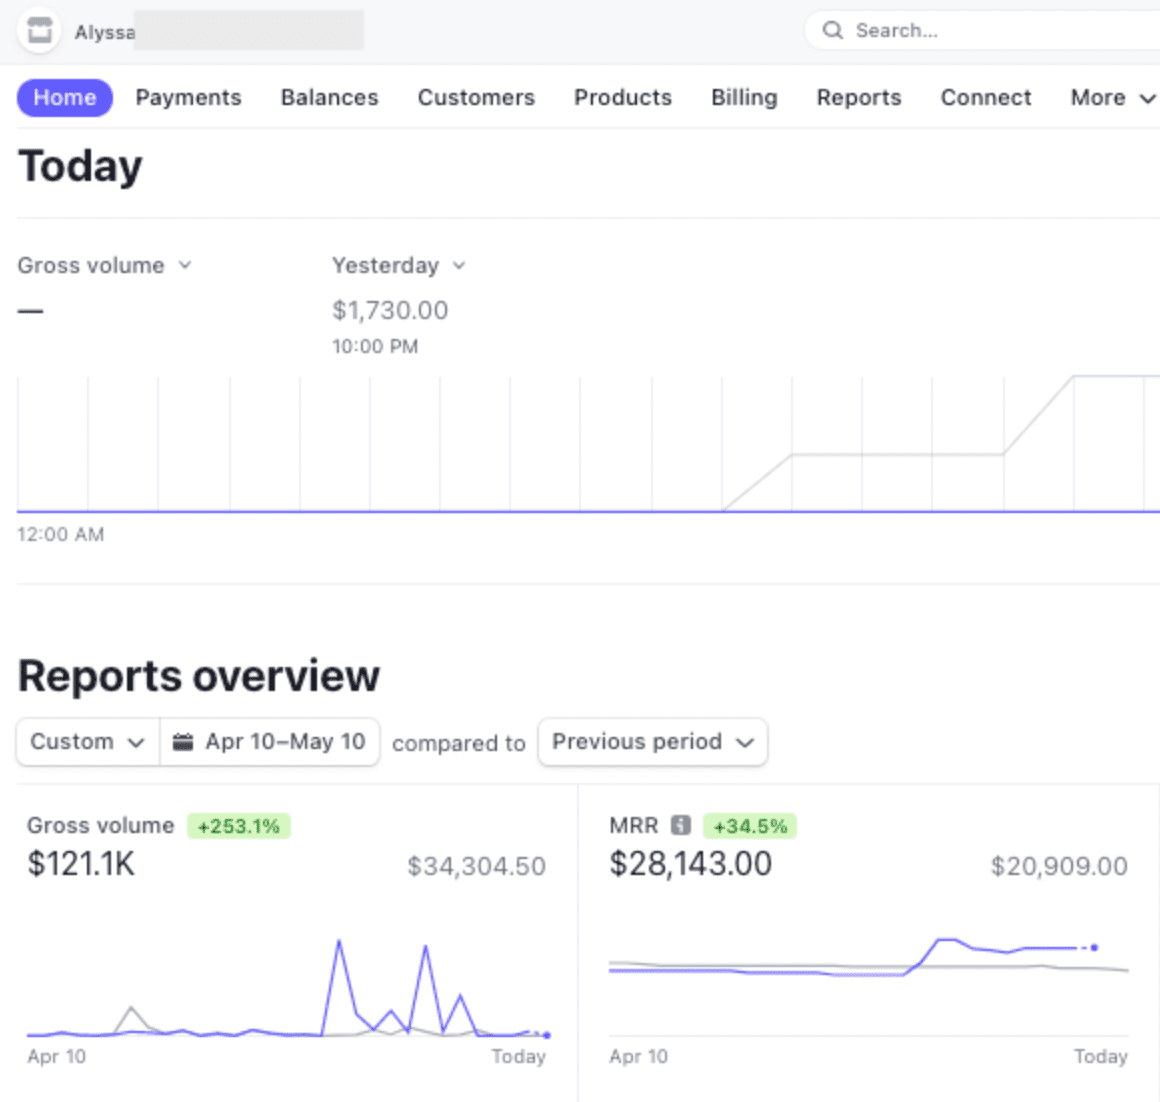Open the Products section
This screenshot has width=1160, height=1102.
point(622,98)
